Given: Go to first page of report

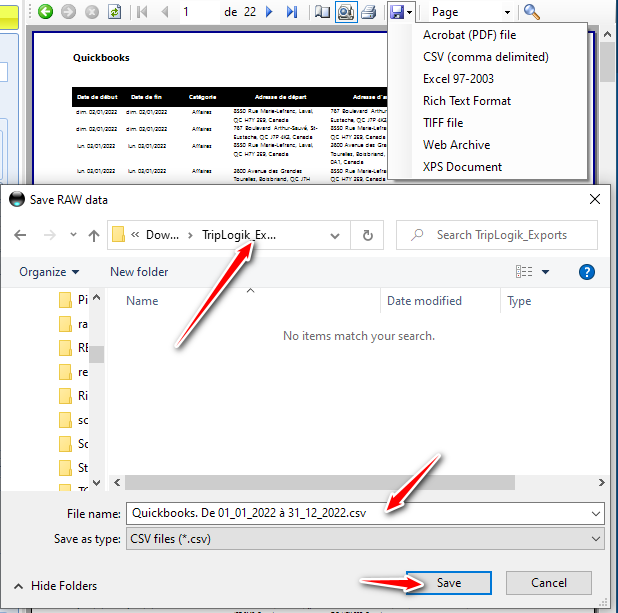Looking at the screenshot, I should (142, 12).
